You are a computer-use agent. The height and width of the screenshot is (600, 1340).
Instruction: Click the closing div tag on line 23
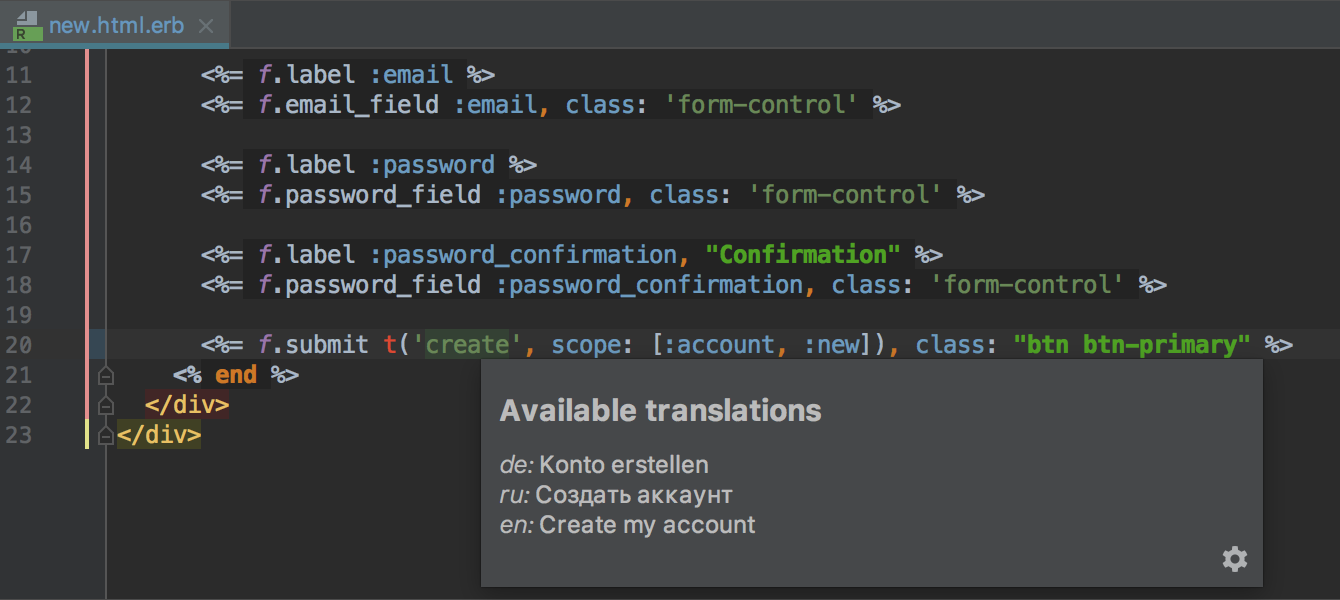coord(159,435)
